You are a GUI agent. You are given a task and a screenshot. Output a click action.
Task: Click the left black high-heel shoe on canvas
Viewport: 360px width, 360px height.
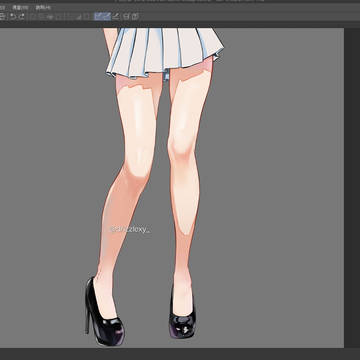coord(103,312)
